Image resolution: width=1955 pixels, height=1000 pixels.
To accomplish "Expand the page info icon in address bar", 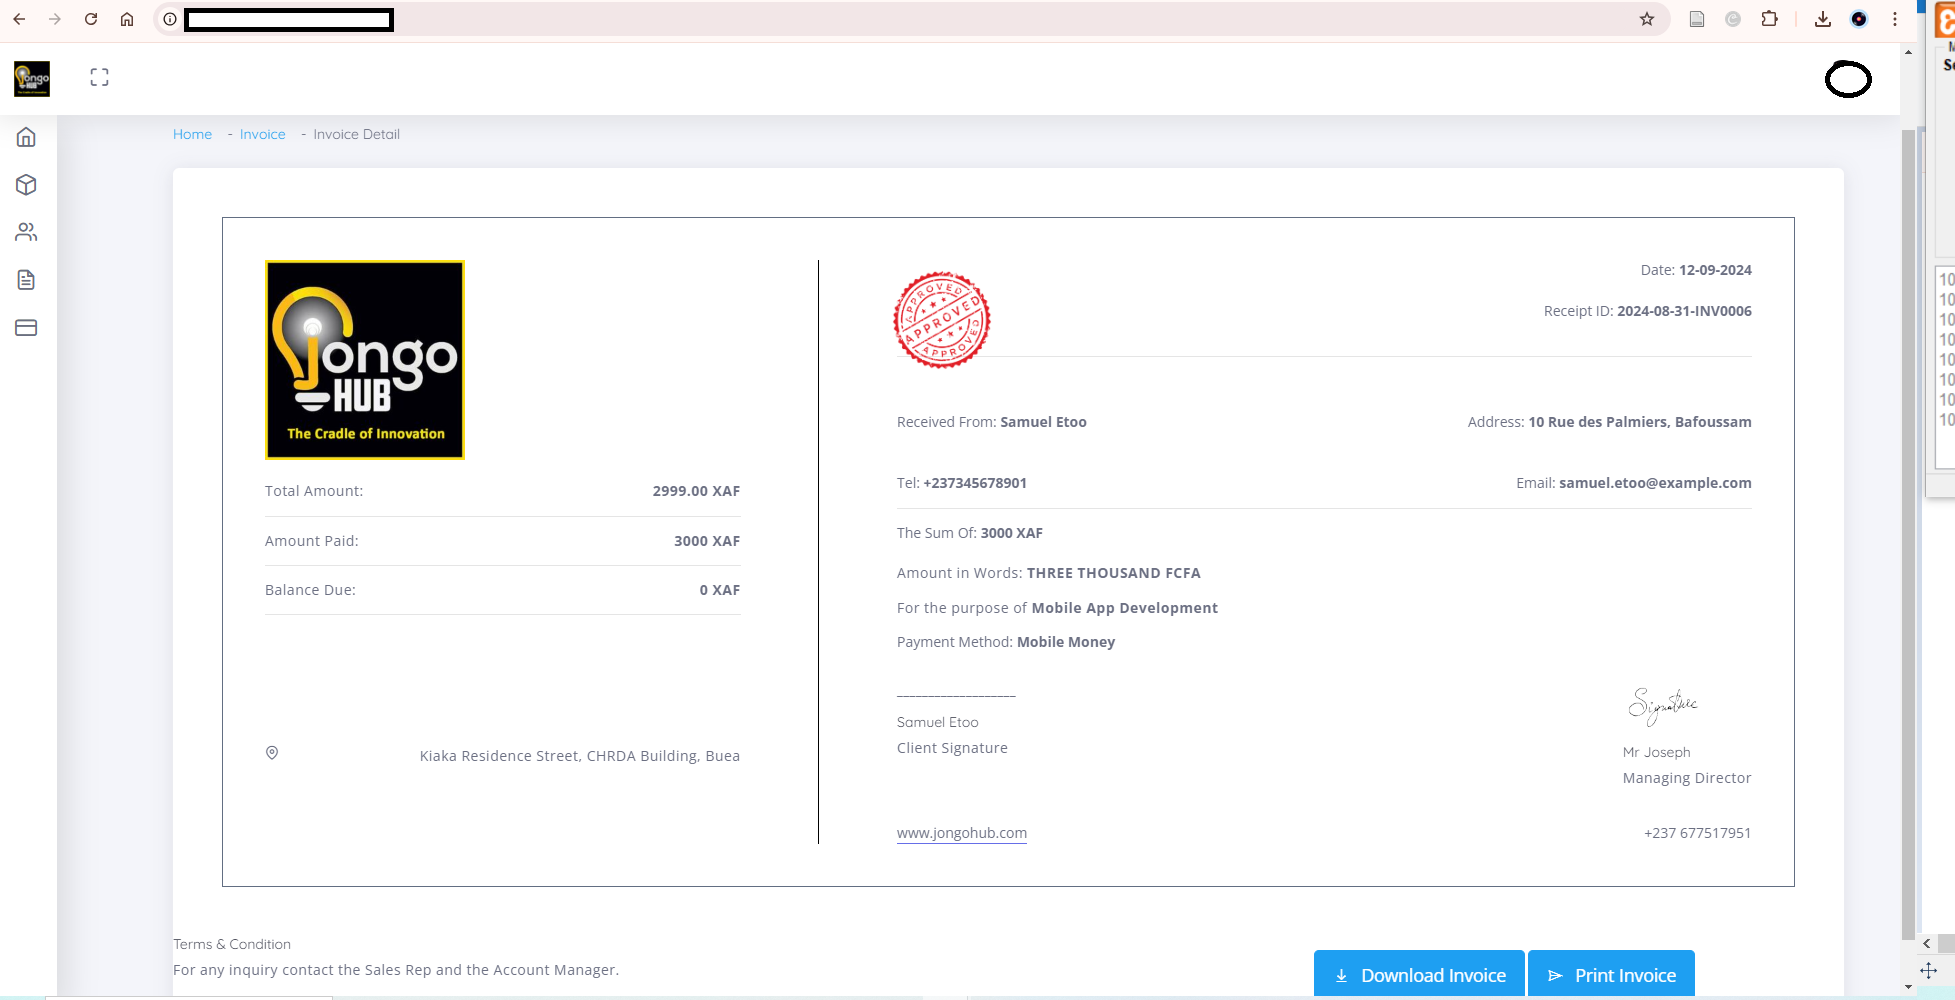I will [169, 19].
